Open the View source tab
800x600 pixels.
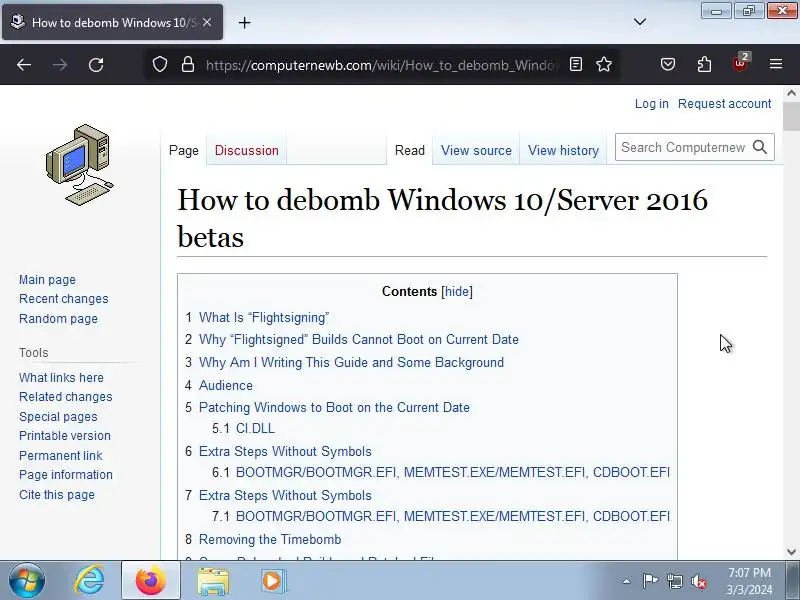point(476,151)
